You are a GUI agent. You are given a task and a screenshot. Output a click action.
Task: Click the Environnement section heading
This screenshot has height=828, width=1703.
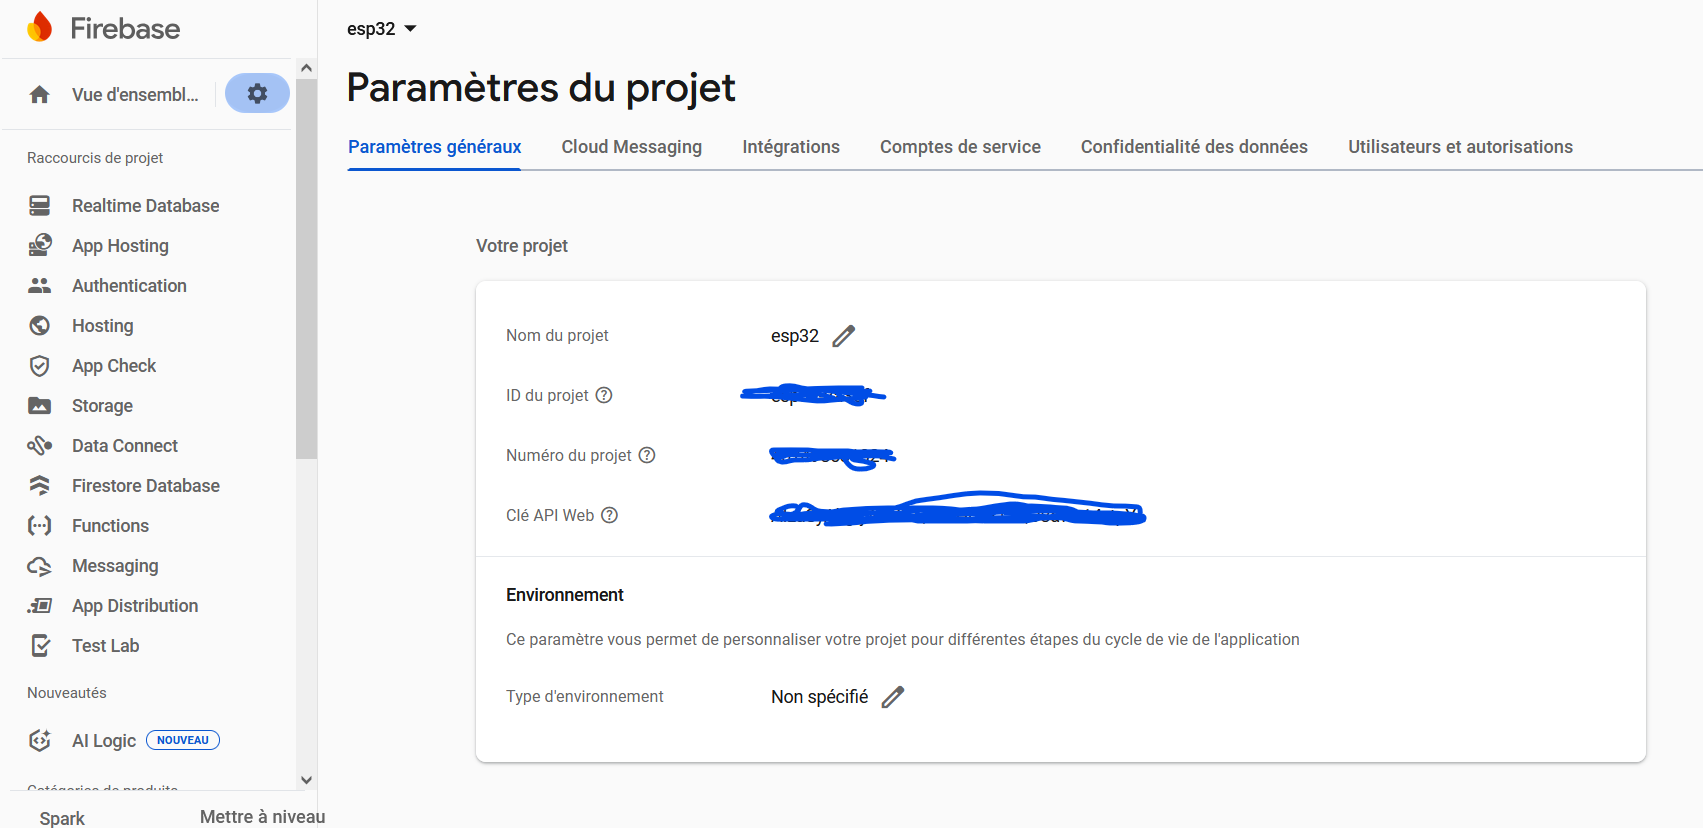(565, 595)
